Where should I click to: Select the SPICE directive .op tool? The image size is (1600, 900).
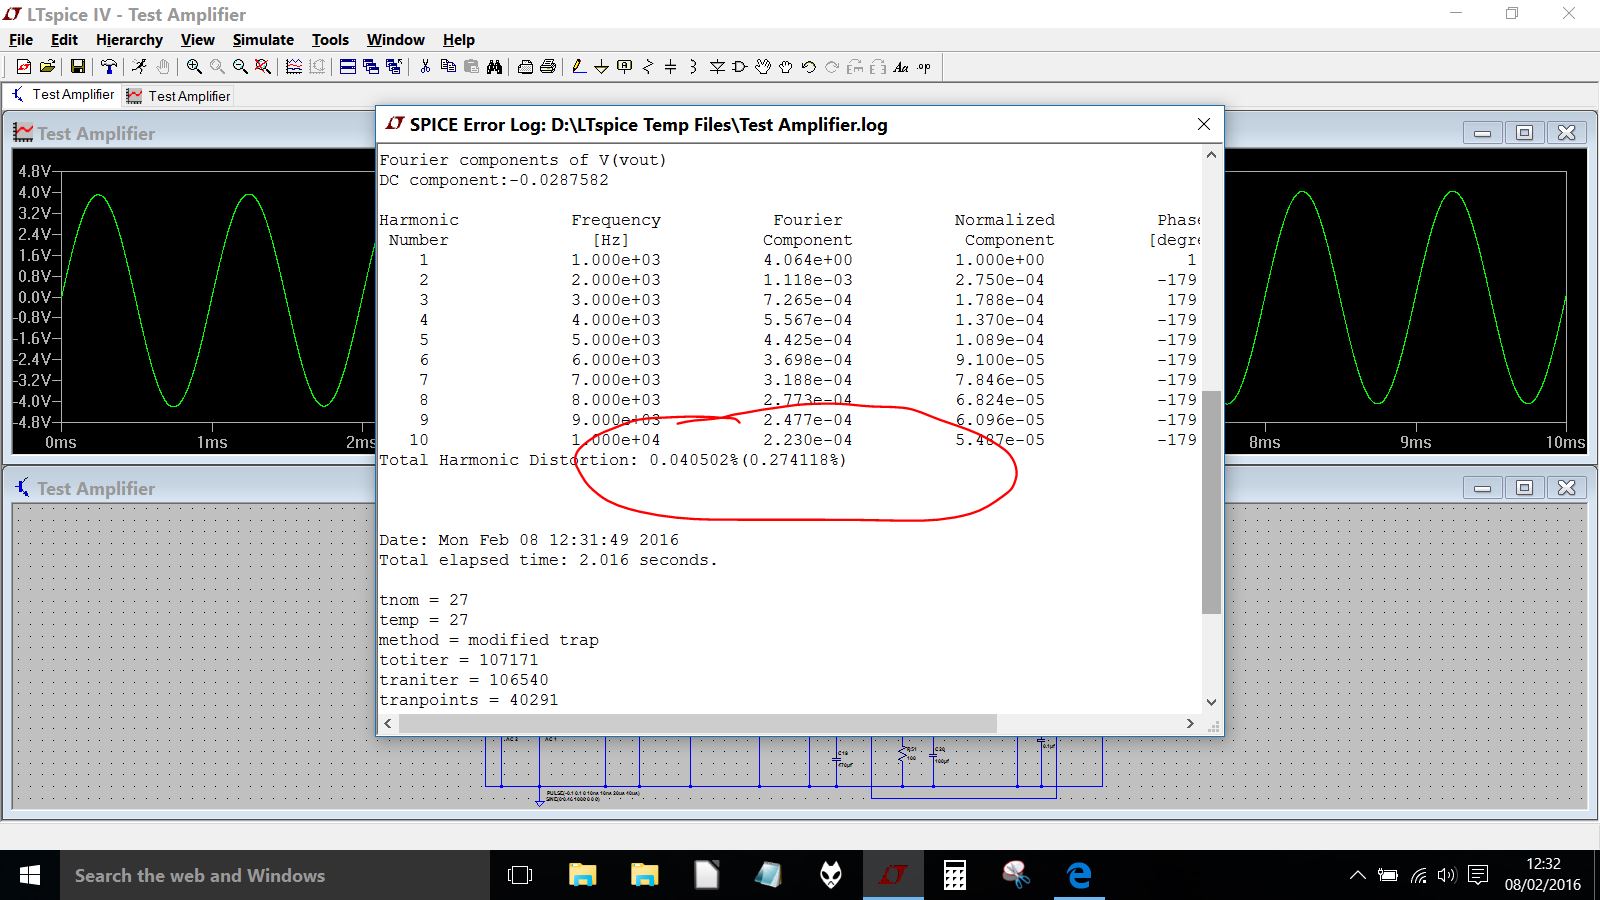click(x=924, y=67)
